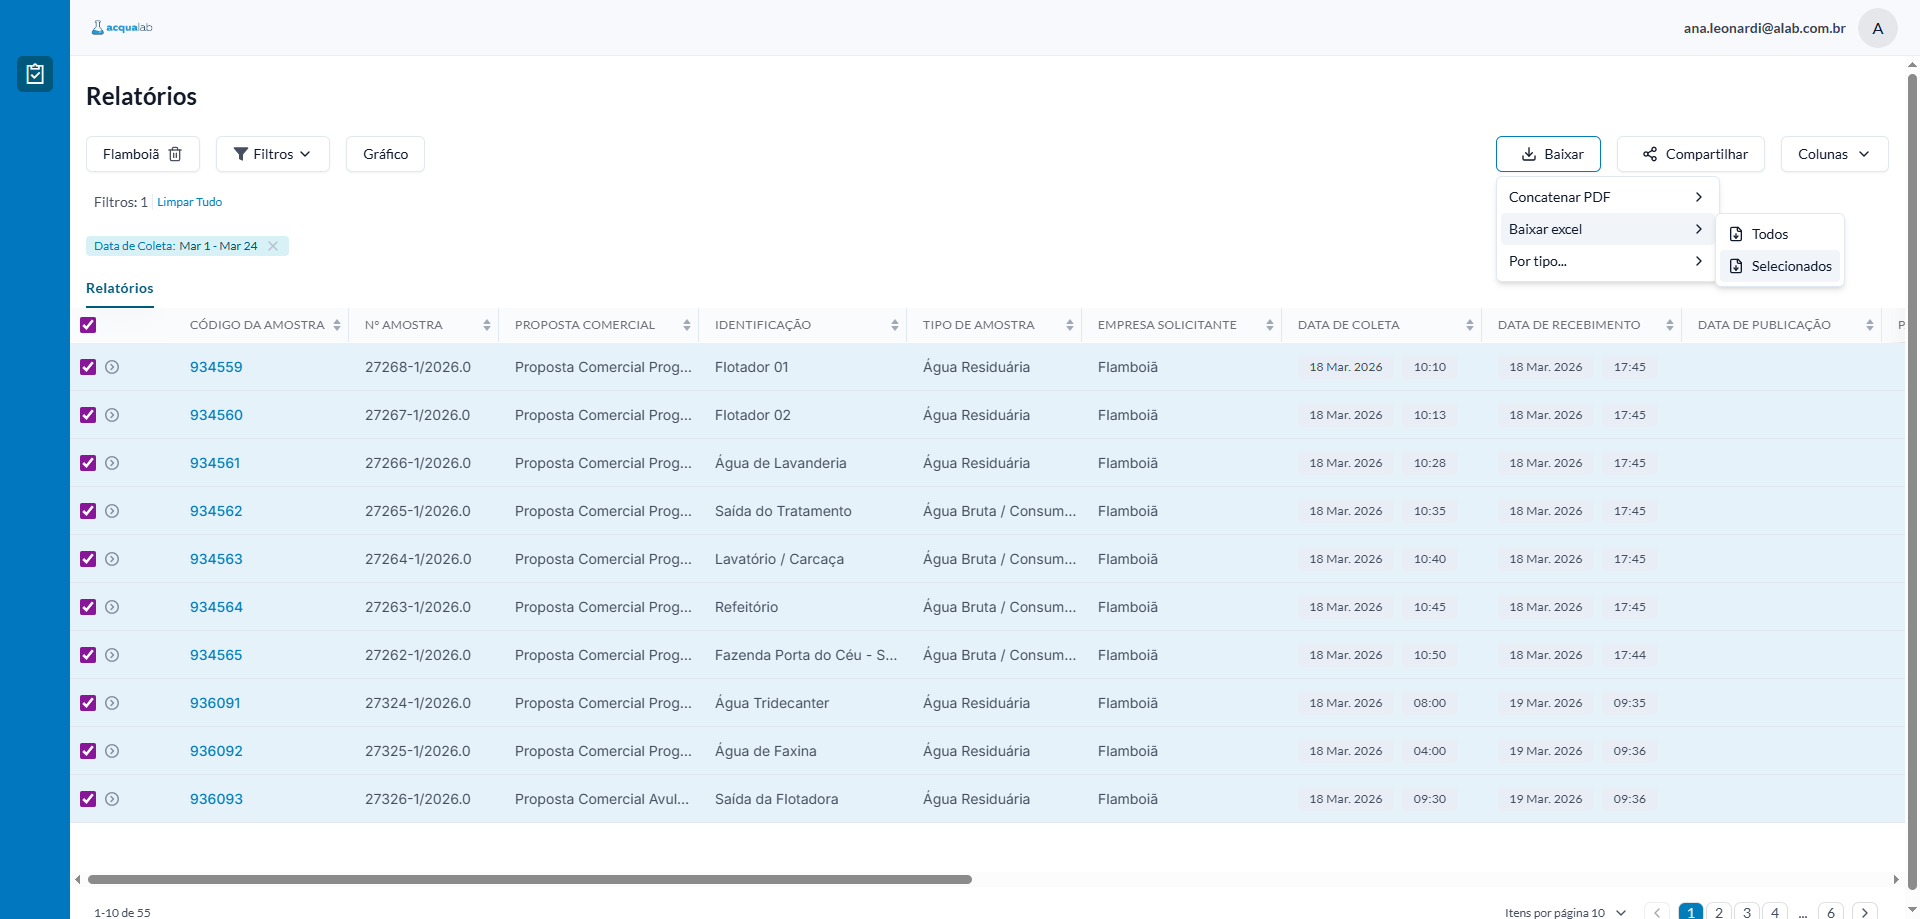Select Selecionados in the excel submenu
Screen dimensions: 1920x919
pos(1780,266)
